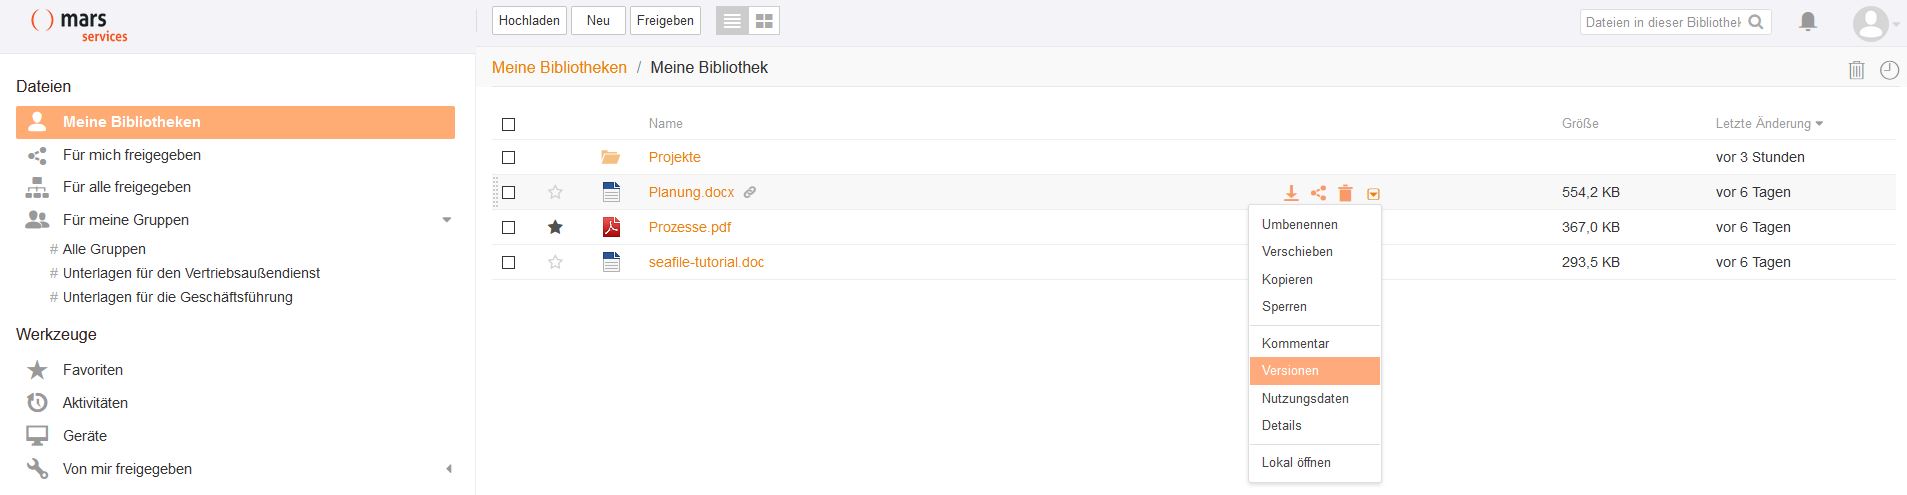This screenshot has width=1907, height=495.
Task: Click the library search input field
Action: tap(1663, 22)
